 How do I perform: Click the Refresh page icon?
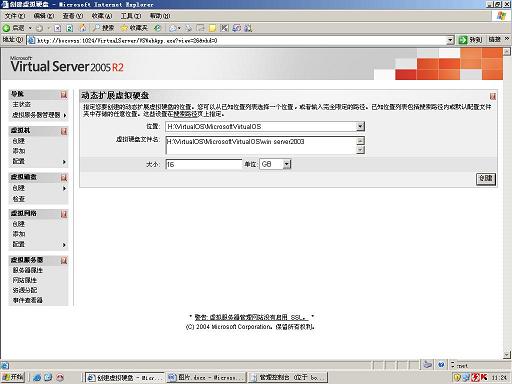[69, 28]
